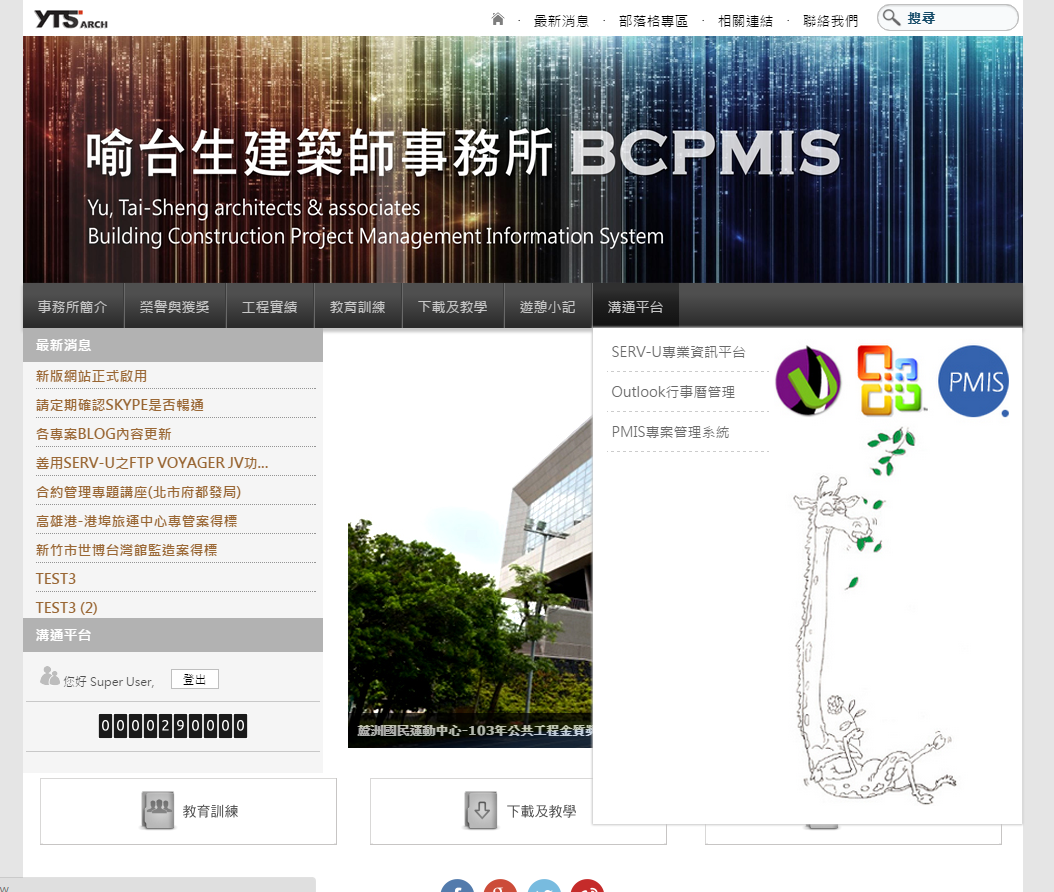
Task: Click the 登出 logout button
Action: (194, 680)
